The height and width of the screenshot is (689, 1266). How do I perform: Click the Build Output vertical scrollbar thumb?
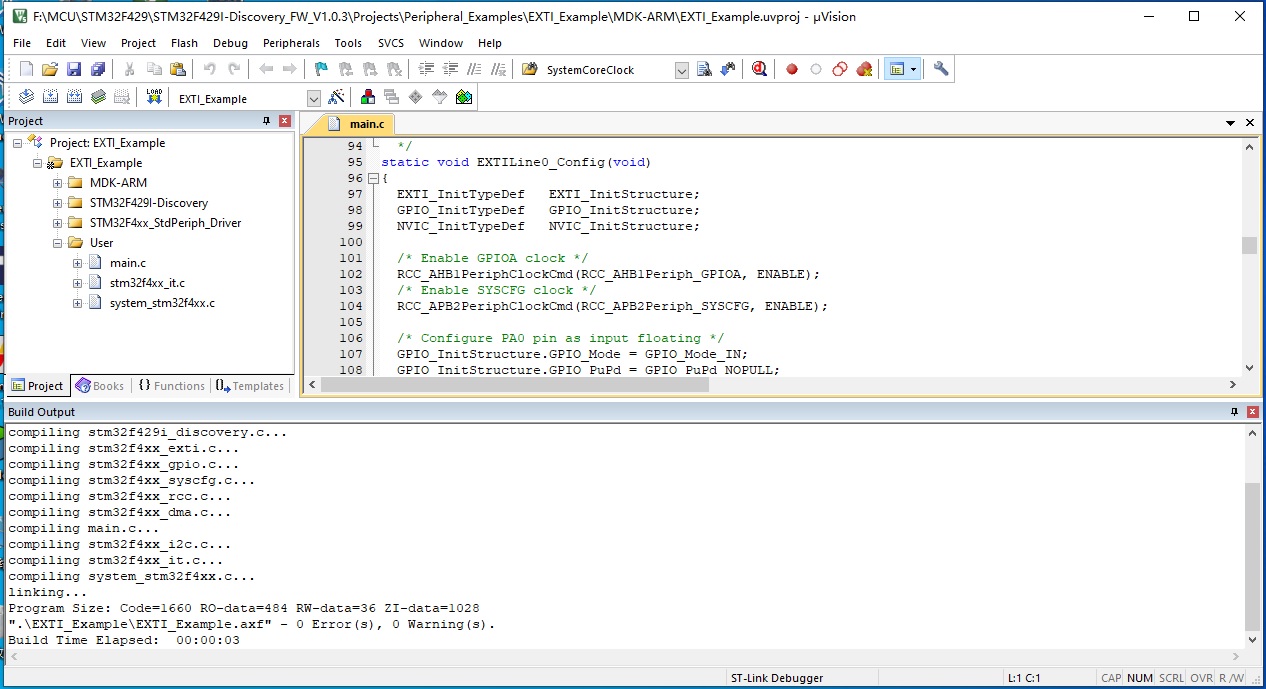point(1252,556)
